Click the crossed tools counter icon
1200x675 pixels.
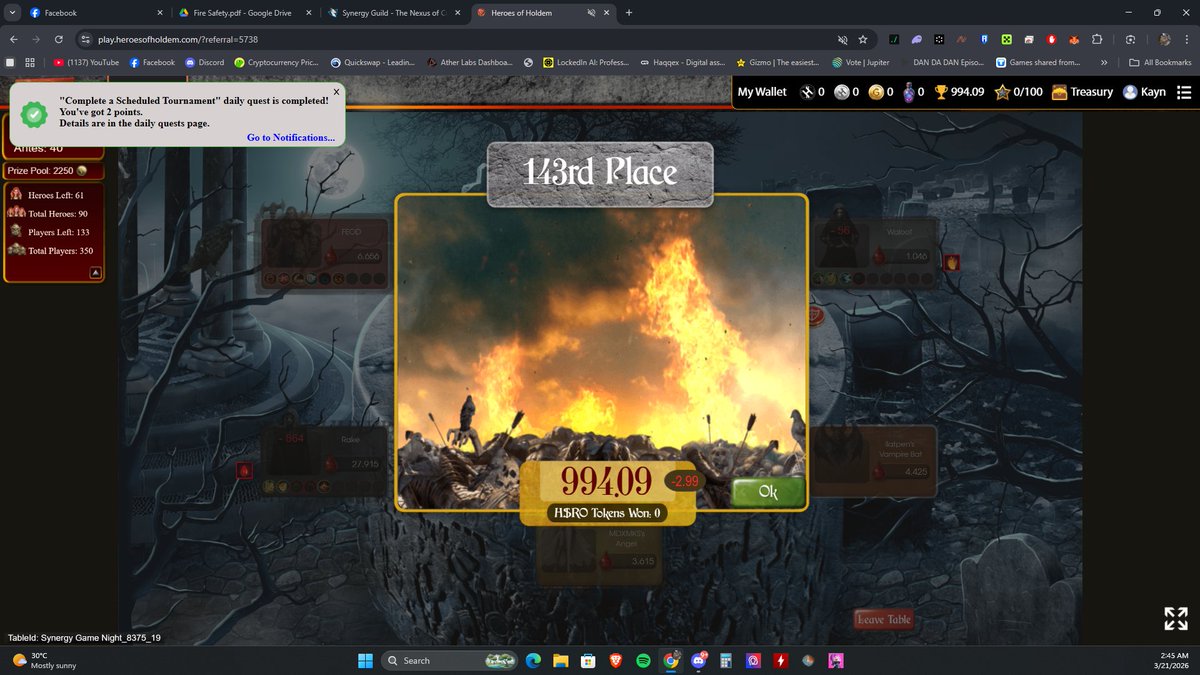808,92
